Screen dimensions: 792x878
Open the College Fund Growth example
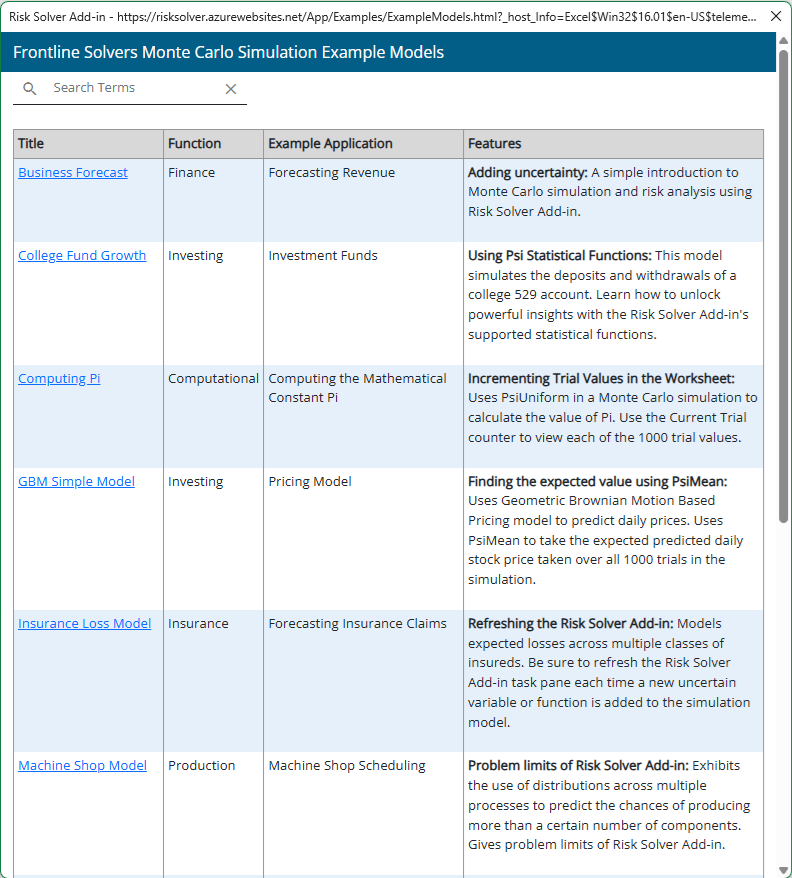click(82, 255)
